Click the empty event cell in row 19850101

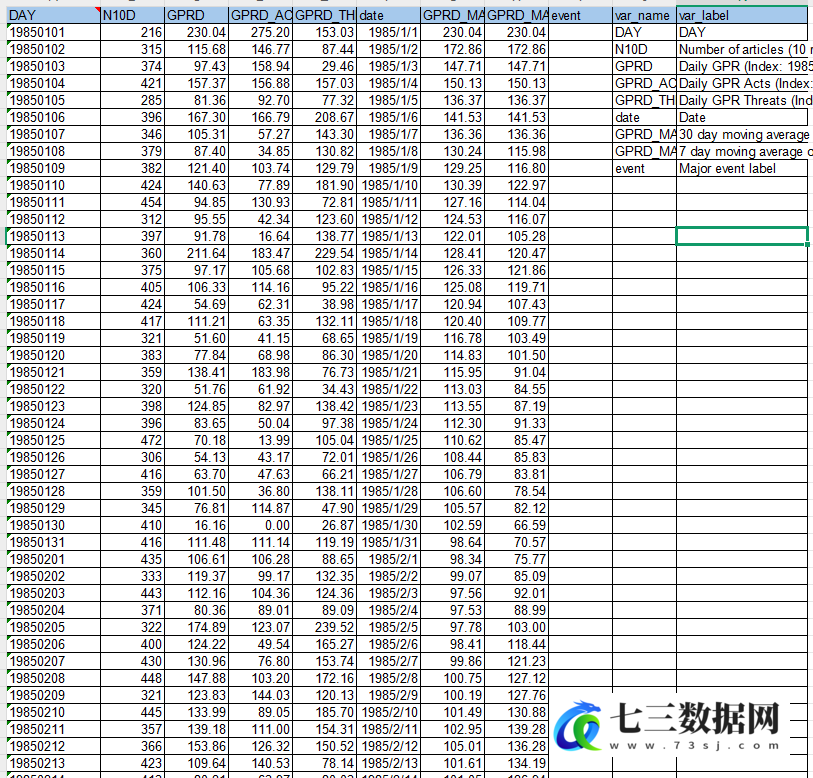(580, 32)
